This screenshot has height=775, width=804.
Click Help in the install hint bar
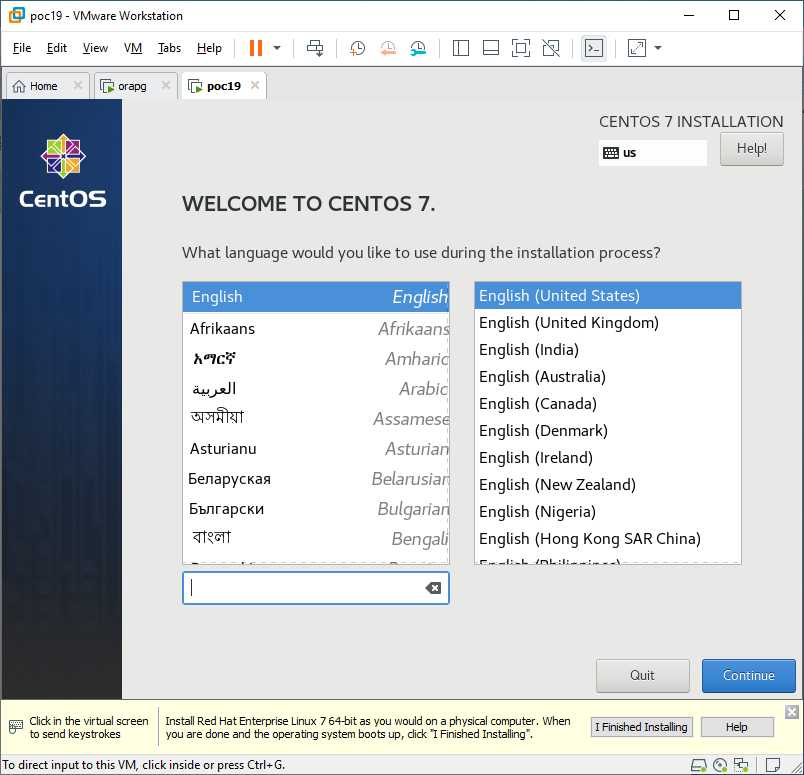(737, 727)
